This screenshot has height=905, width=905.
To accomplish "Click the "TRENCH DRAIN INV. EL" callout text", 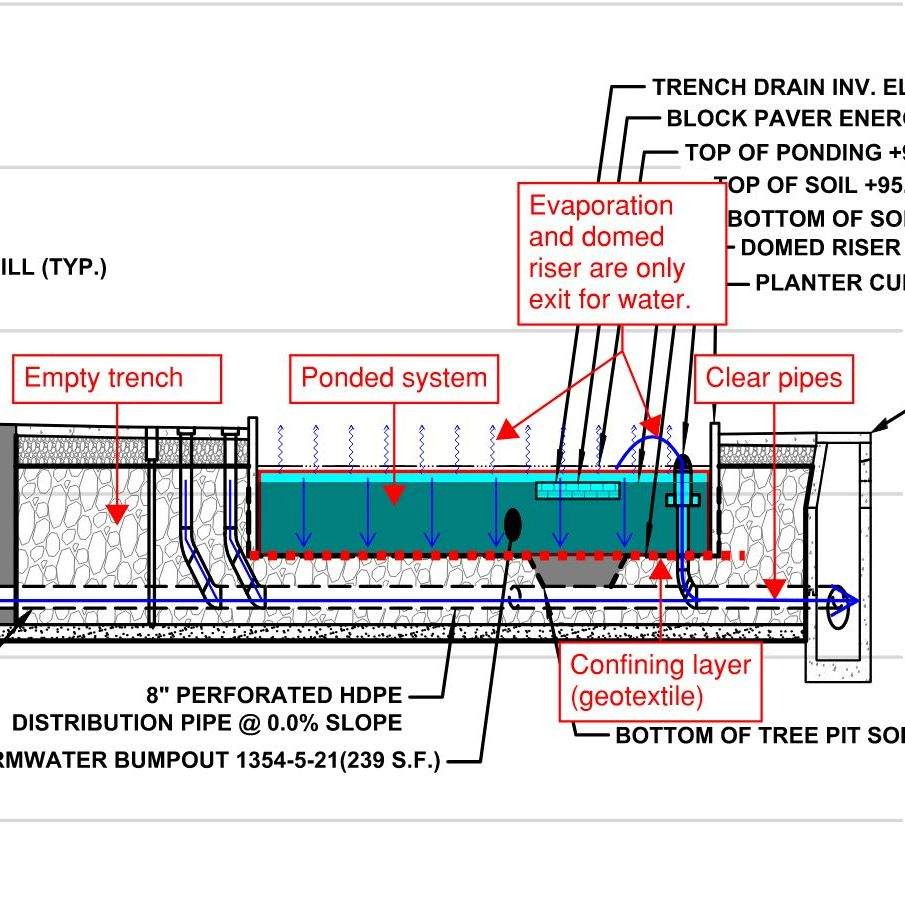I will pyautogui.click(x=778, y=87).
